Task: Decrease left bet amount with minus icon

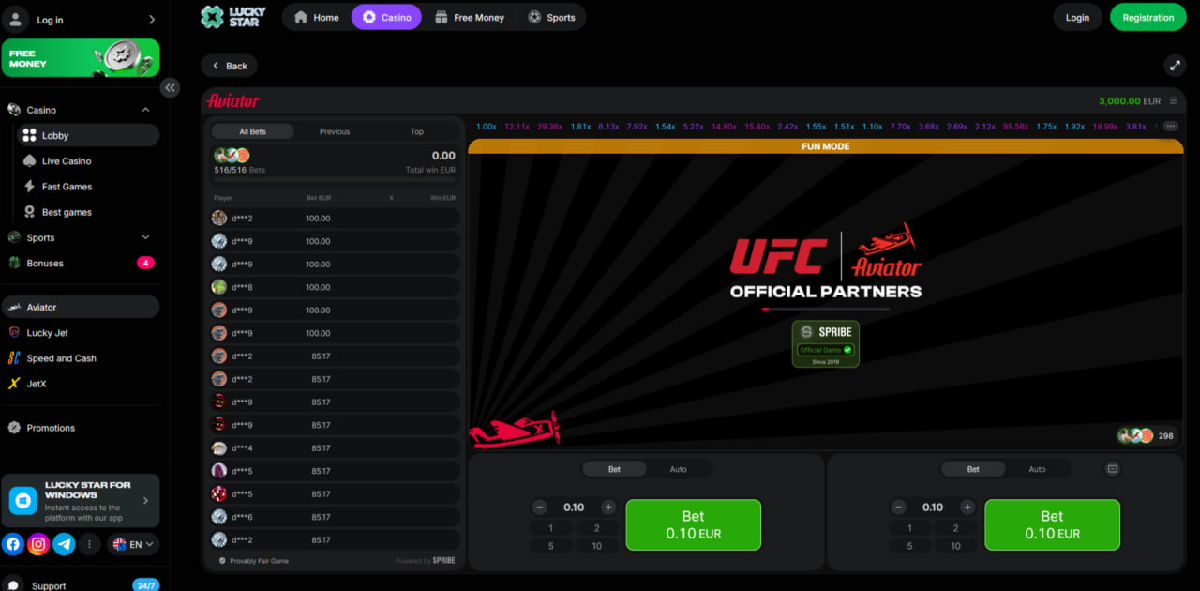Action: 540,507
